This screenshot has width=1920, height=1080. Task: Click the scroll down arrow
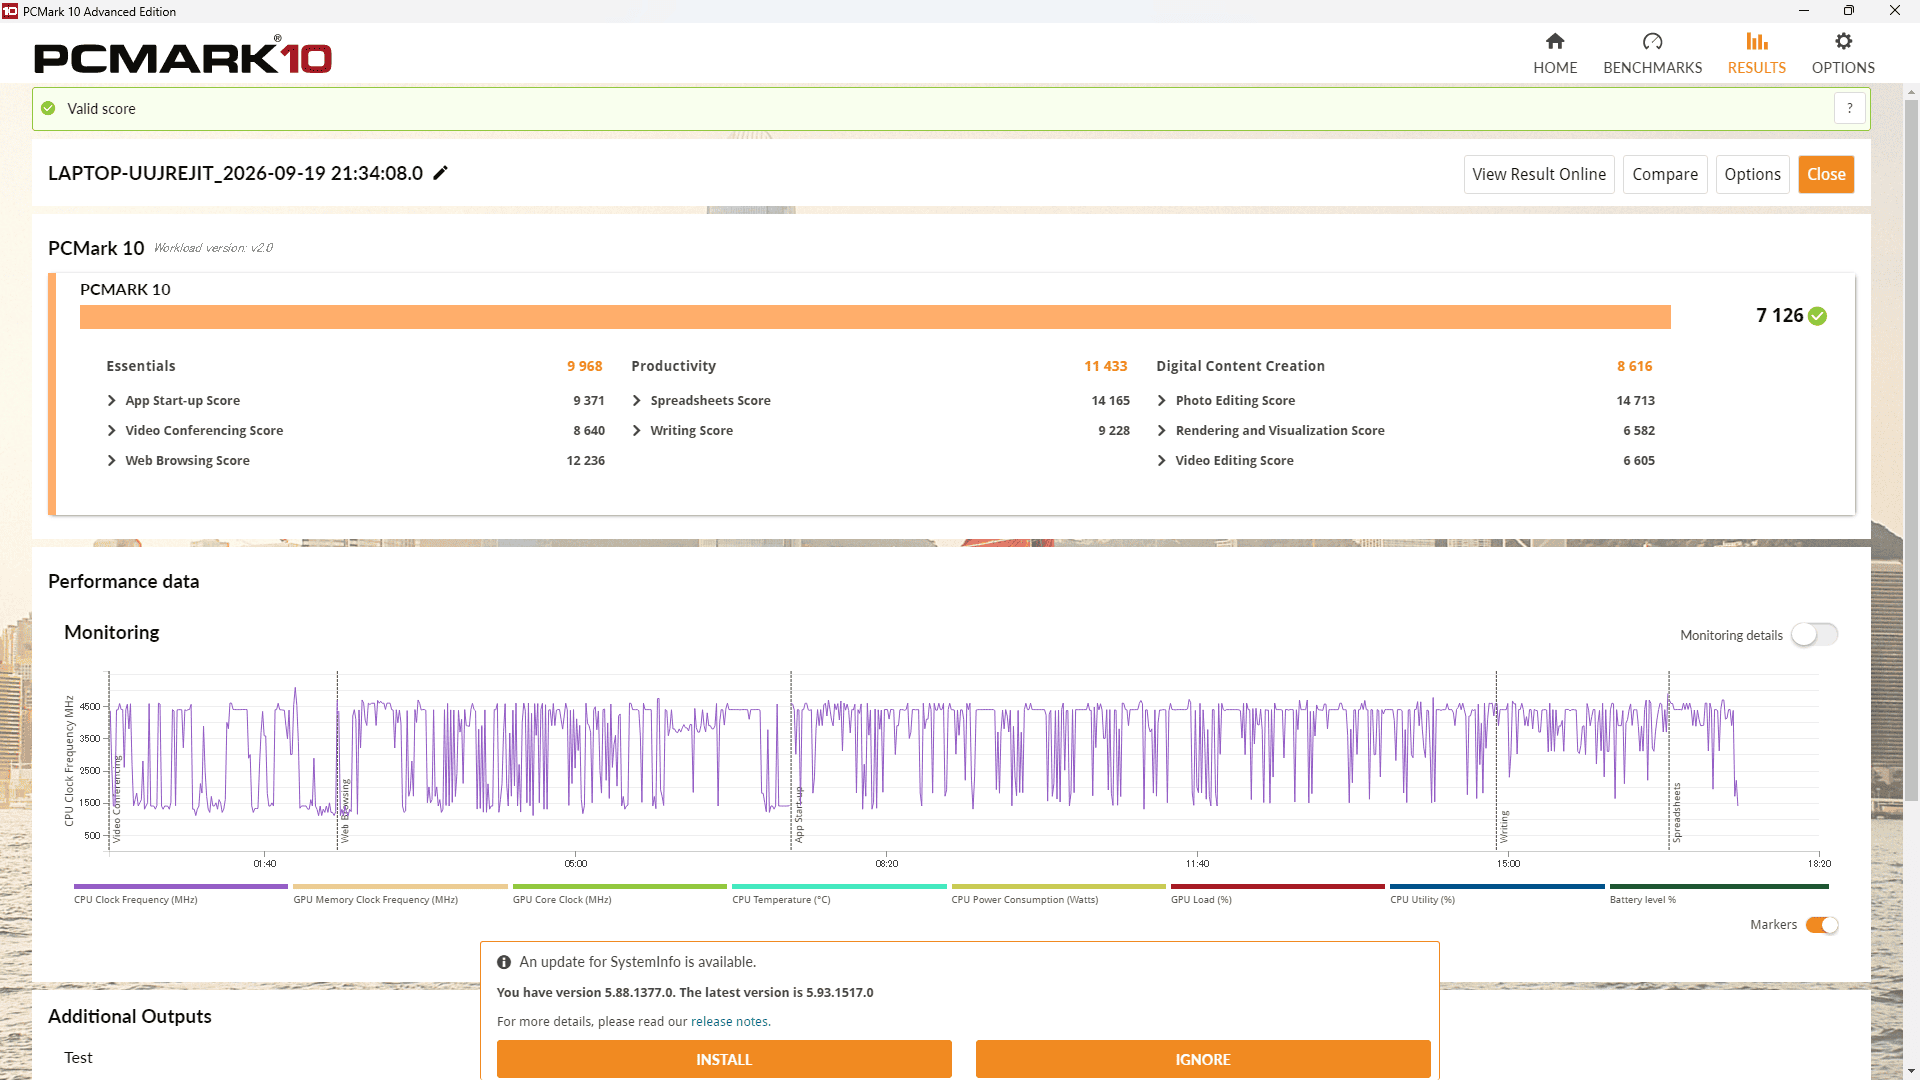(1911, 1071)
